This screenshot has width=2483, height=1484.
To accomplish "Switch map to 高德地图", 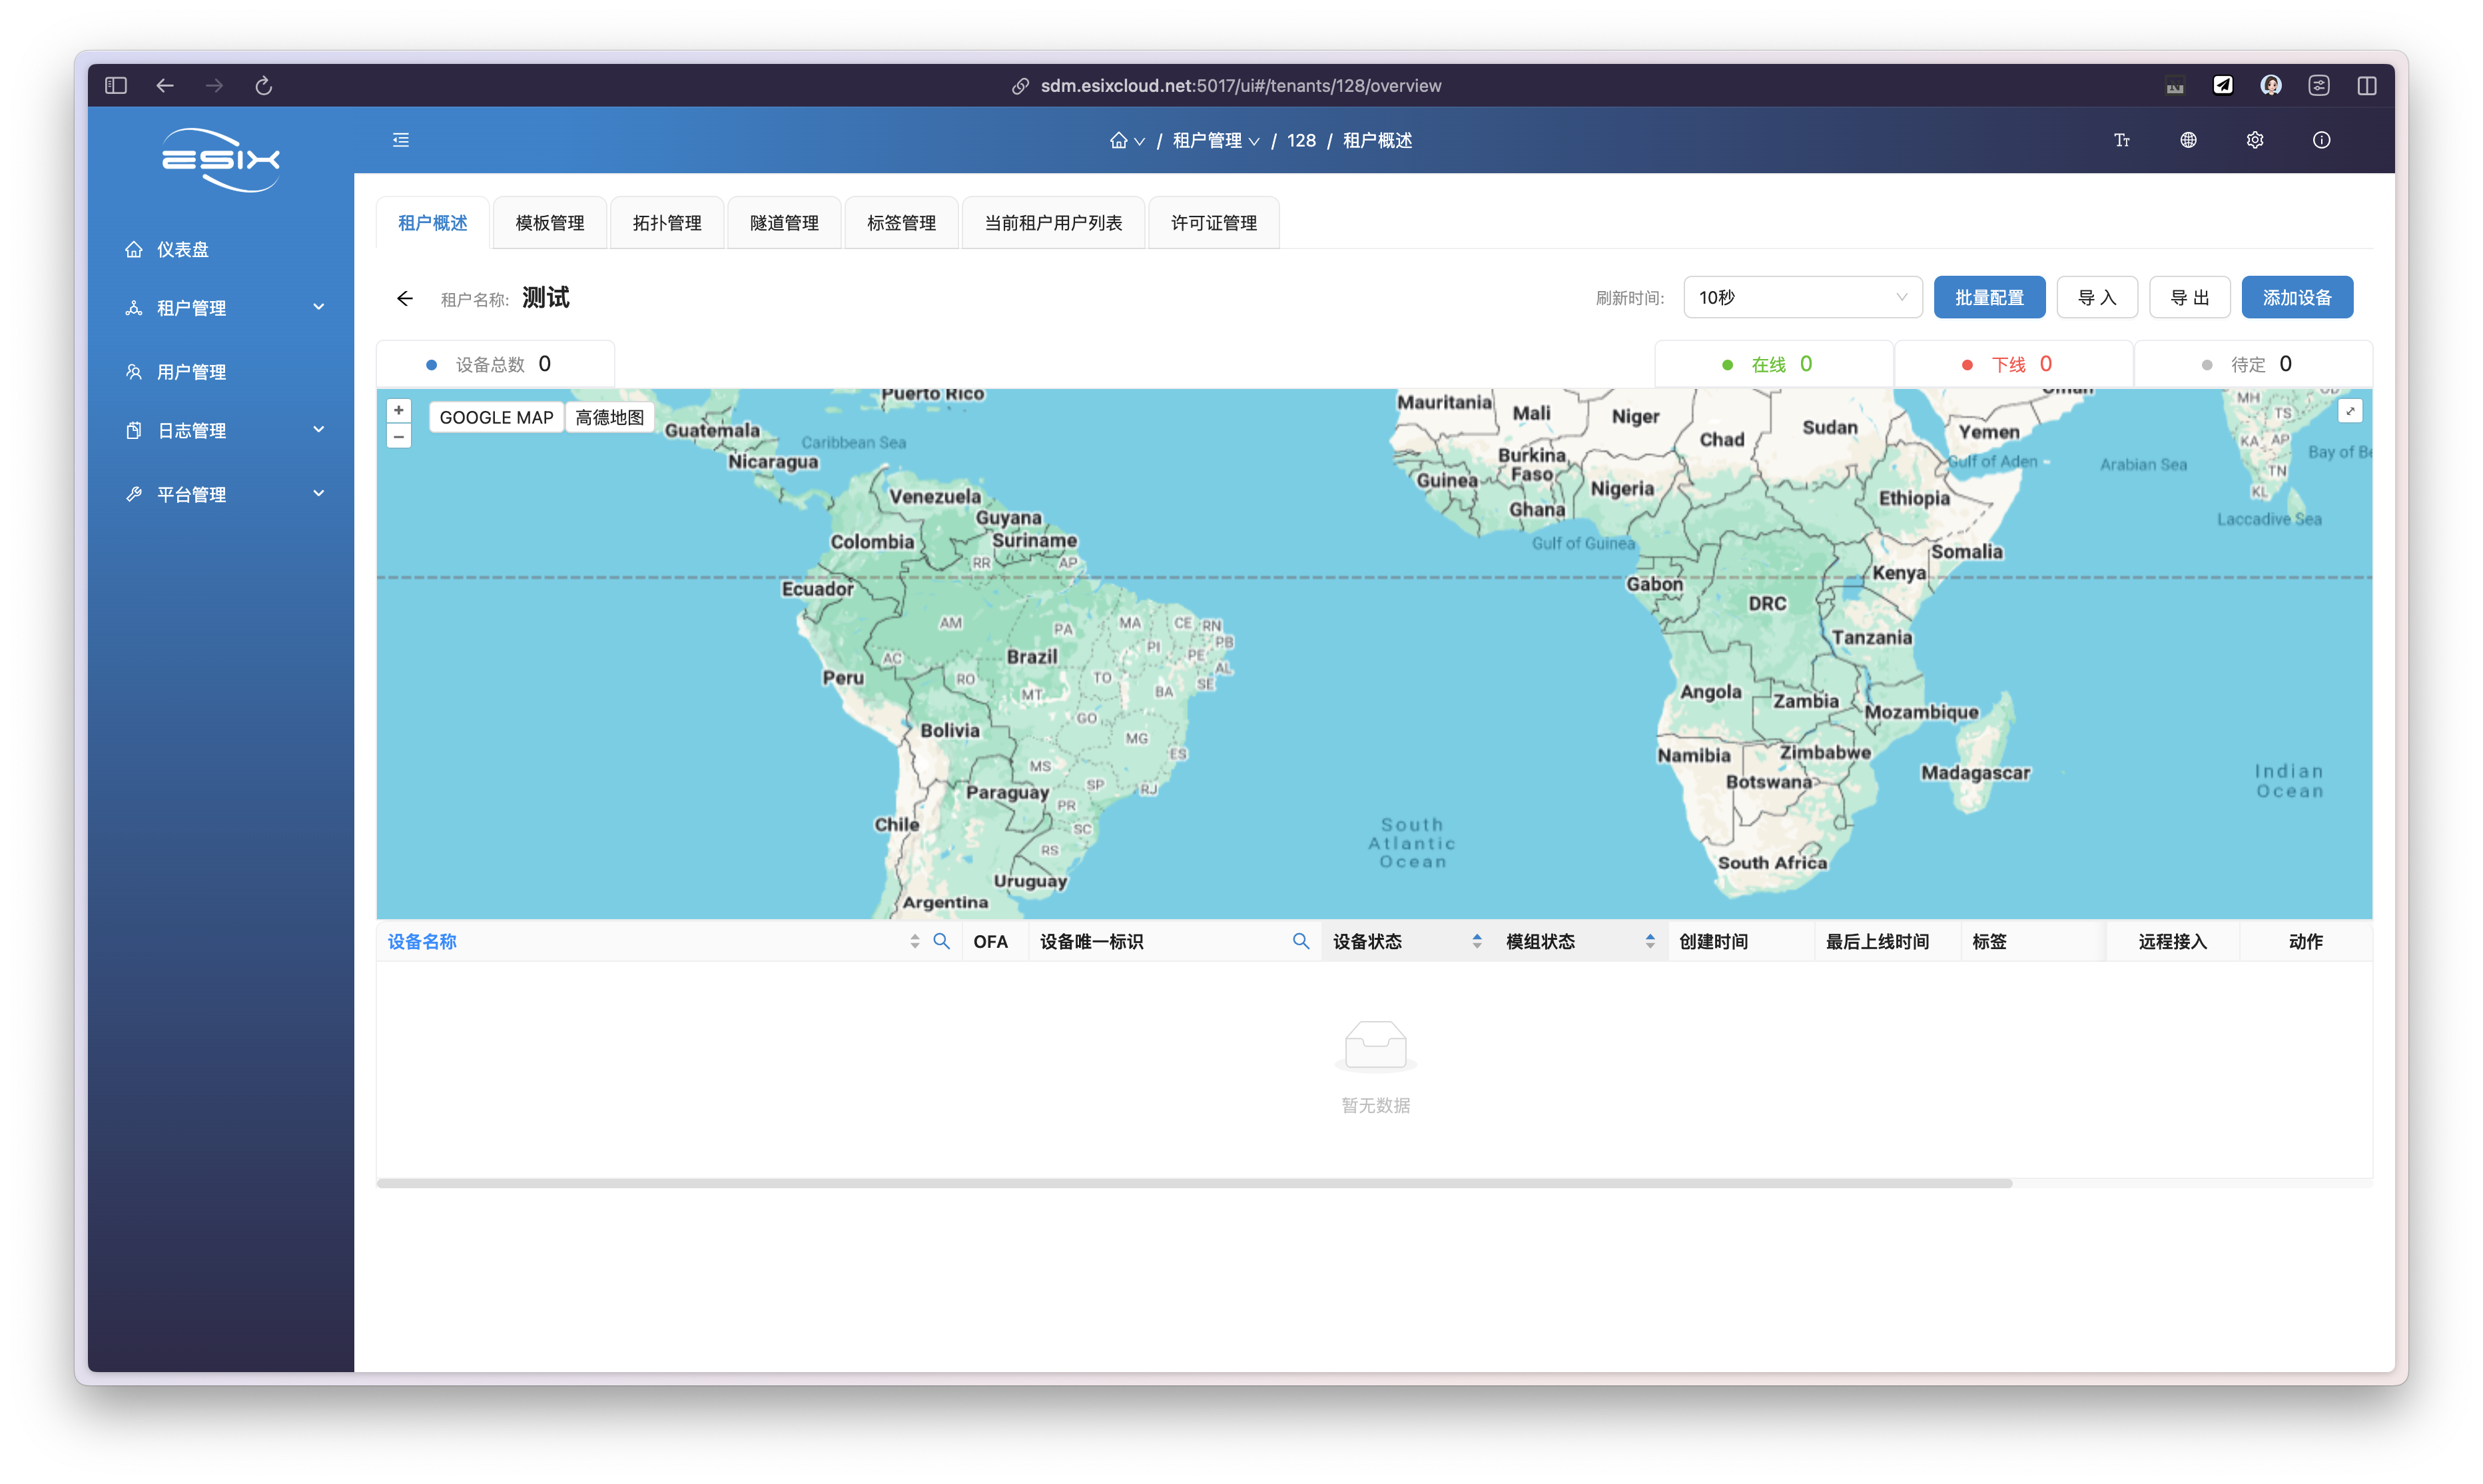I will click(609, 418).
